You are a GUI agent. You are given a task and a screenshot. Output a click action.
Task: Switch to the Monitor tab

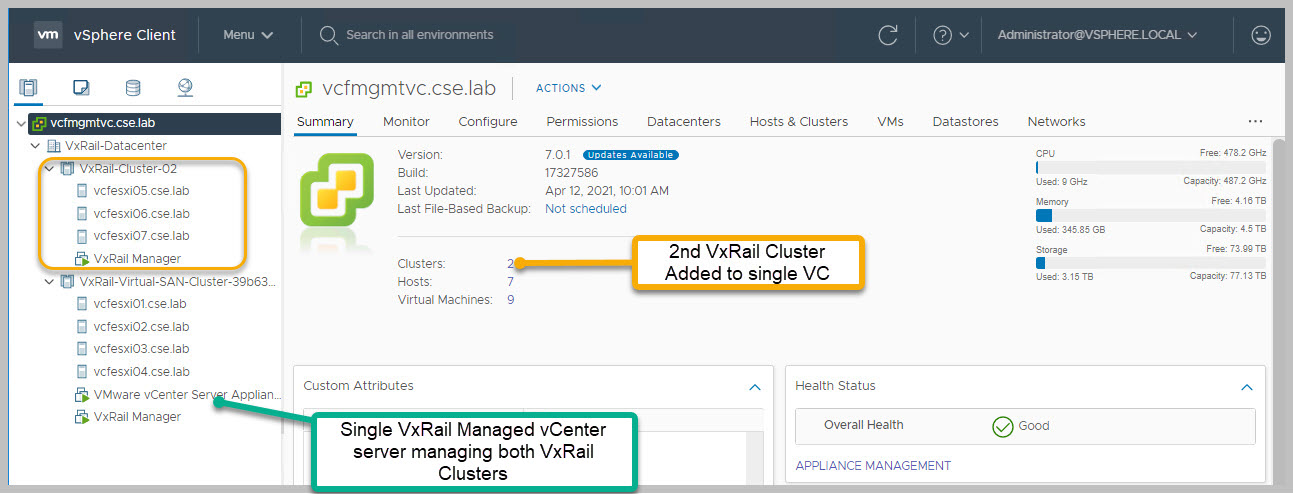pyautogui.click(x=406, y=122)
